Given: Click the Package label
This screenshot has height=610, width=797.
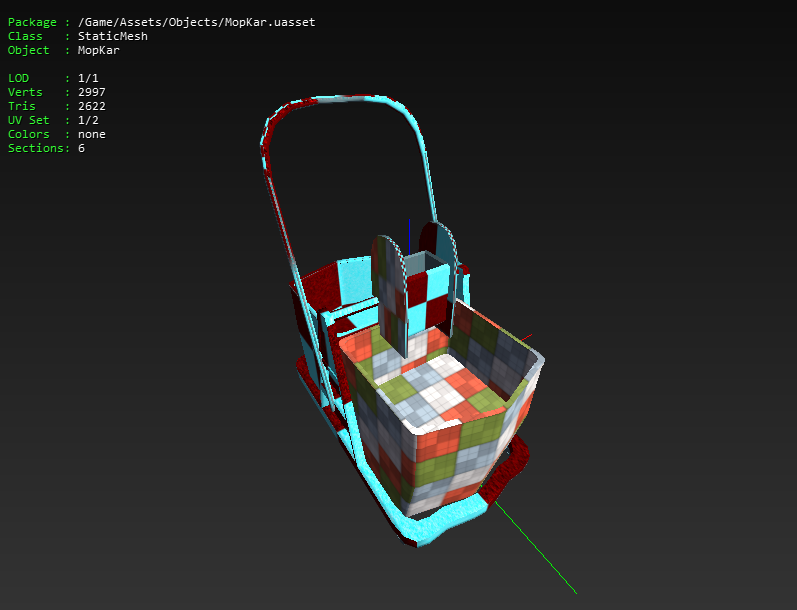Looking at the screenshot, I should click(x=32, y=22).
